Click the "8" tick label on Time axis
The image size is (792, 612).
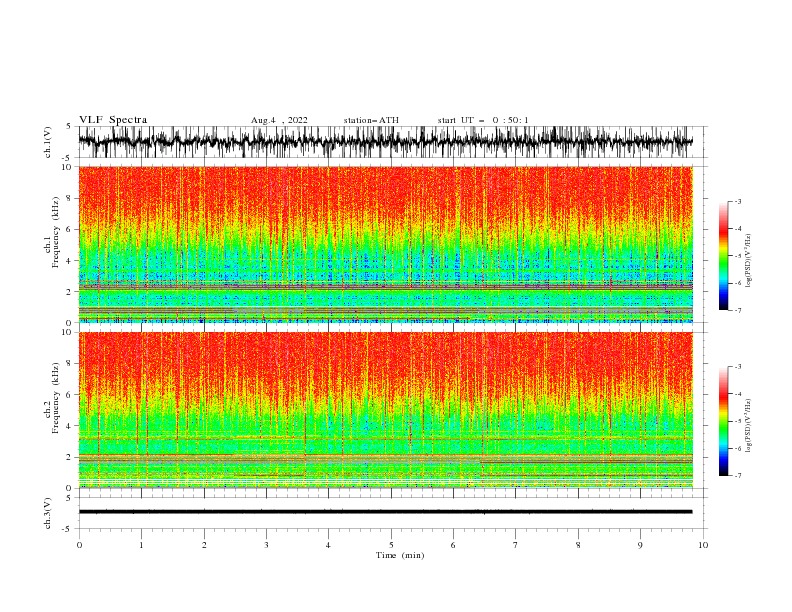578,545
